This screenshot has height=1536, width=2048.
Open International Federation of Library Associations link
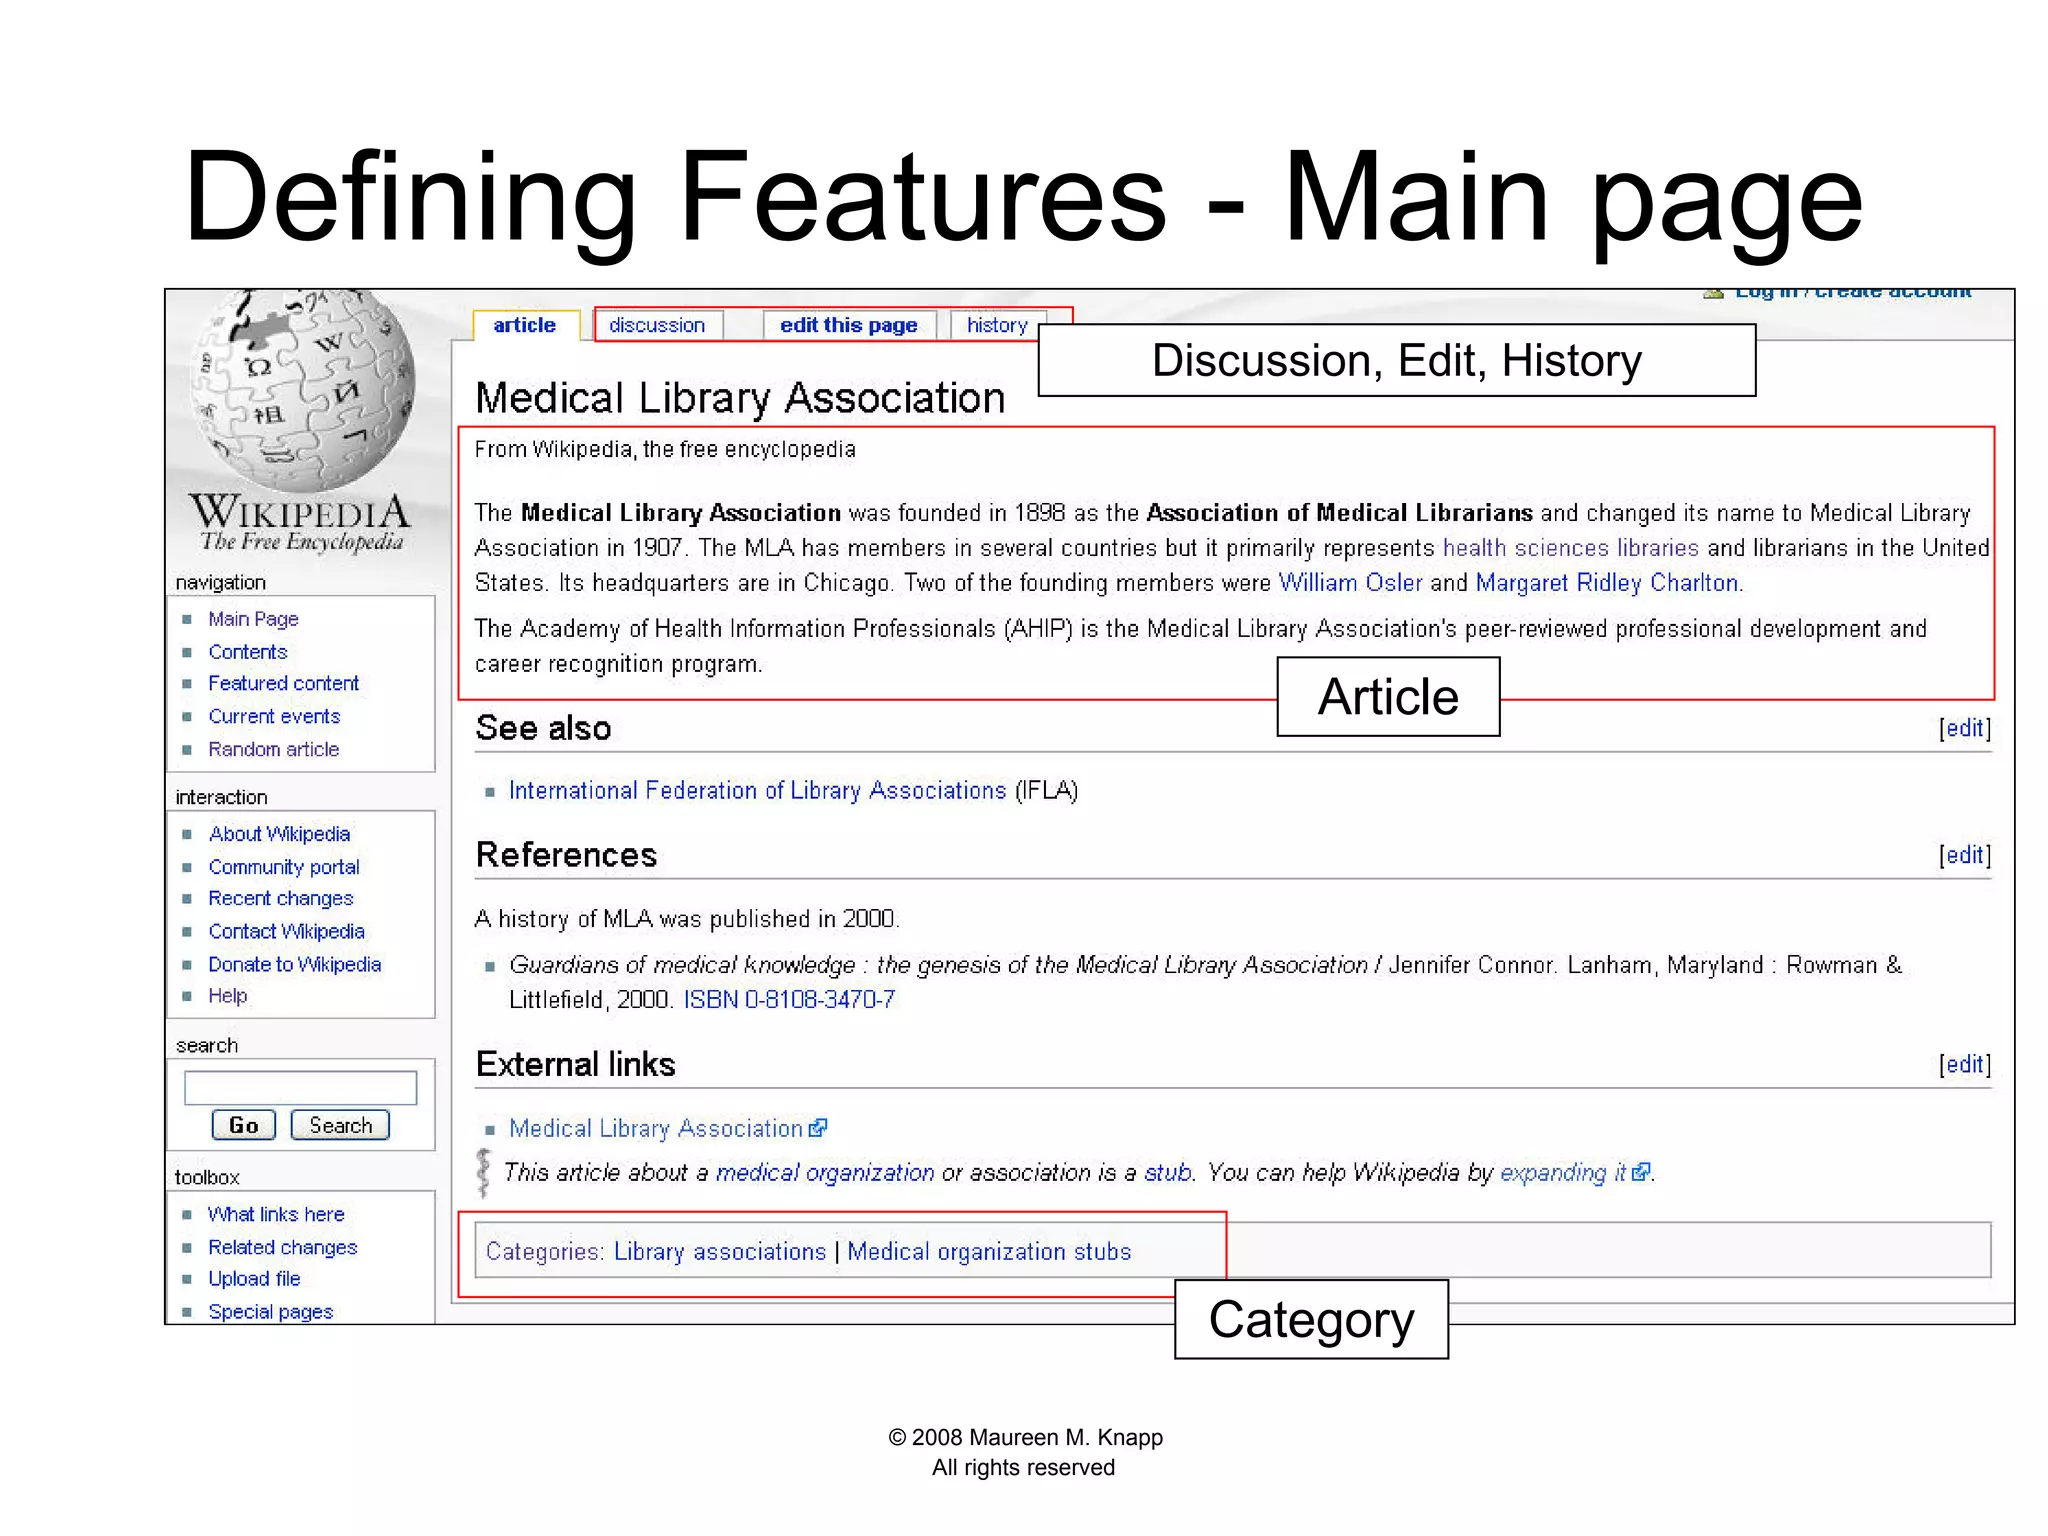pos(757,790)
